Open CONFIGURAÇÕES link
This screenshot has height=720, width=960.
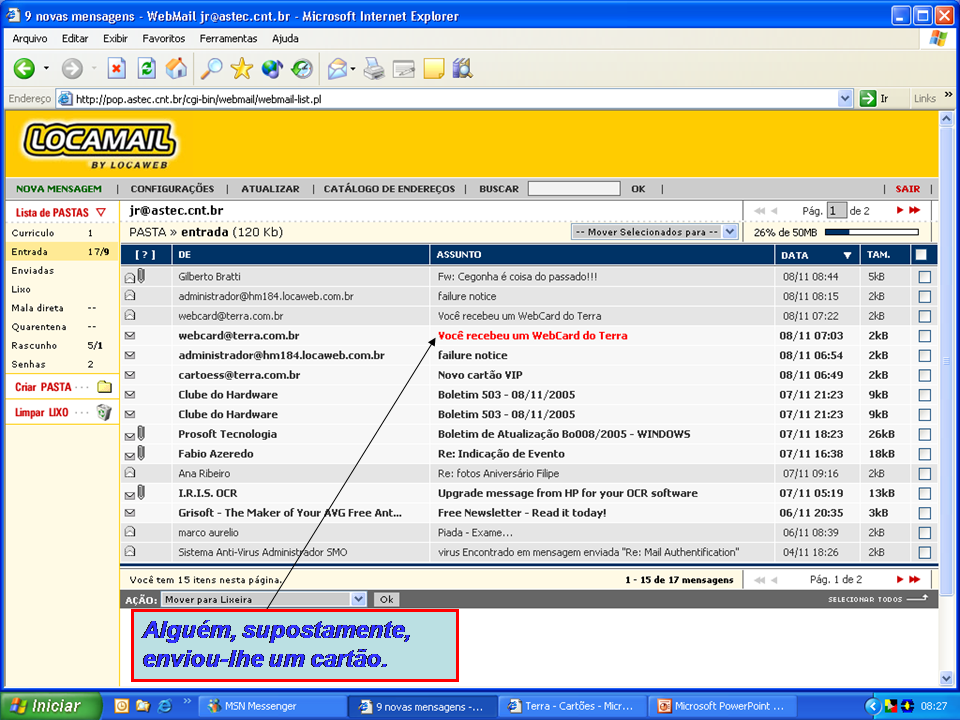[172, 189]
